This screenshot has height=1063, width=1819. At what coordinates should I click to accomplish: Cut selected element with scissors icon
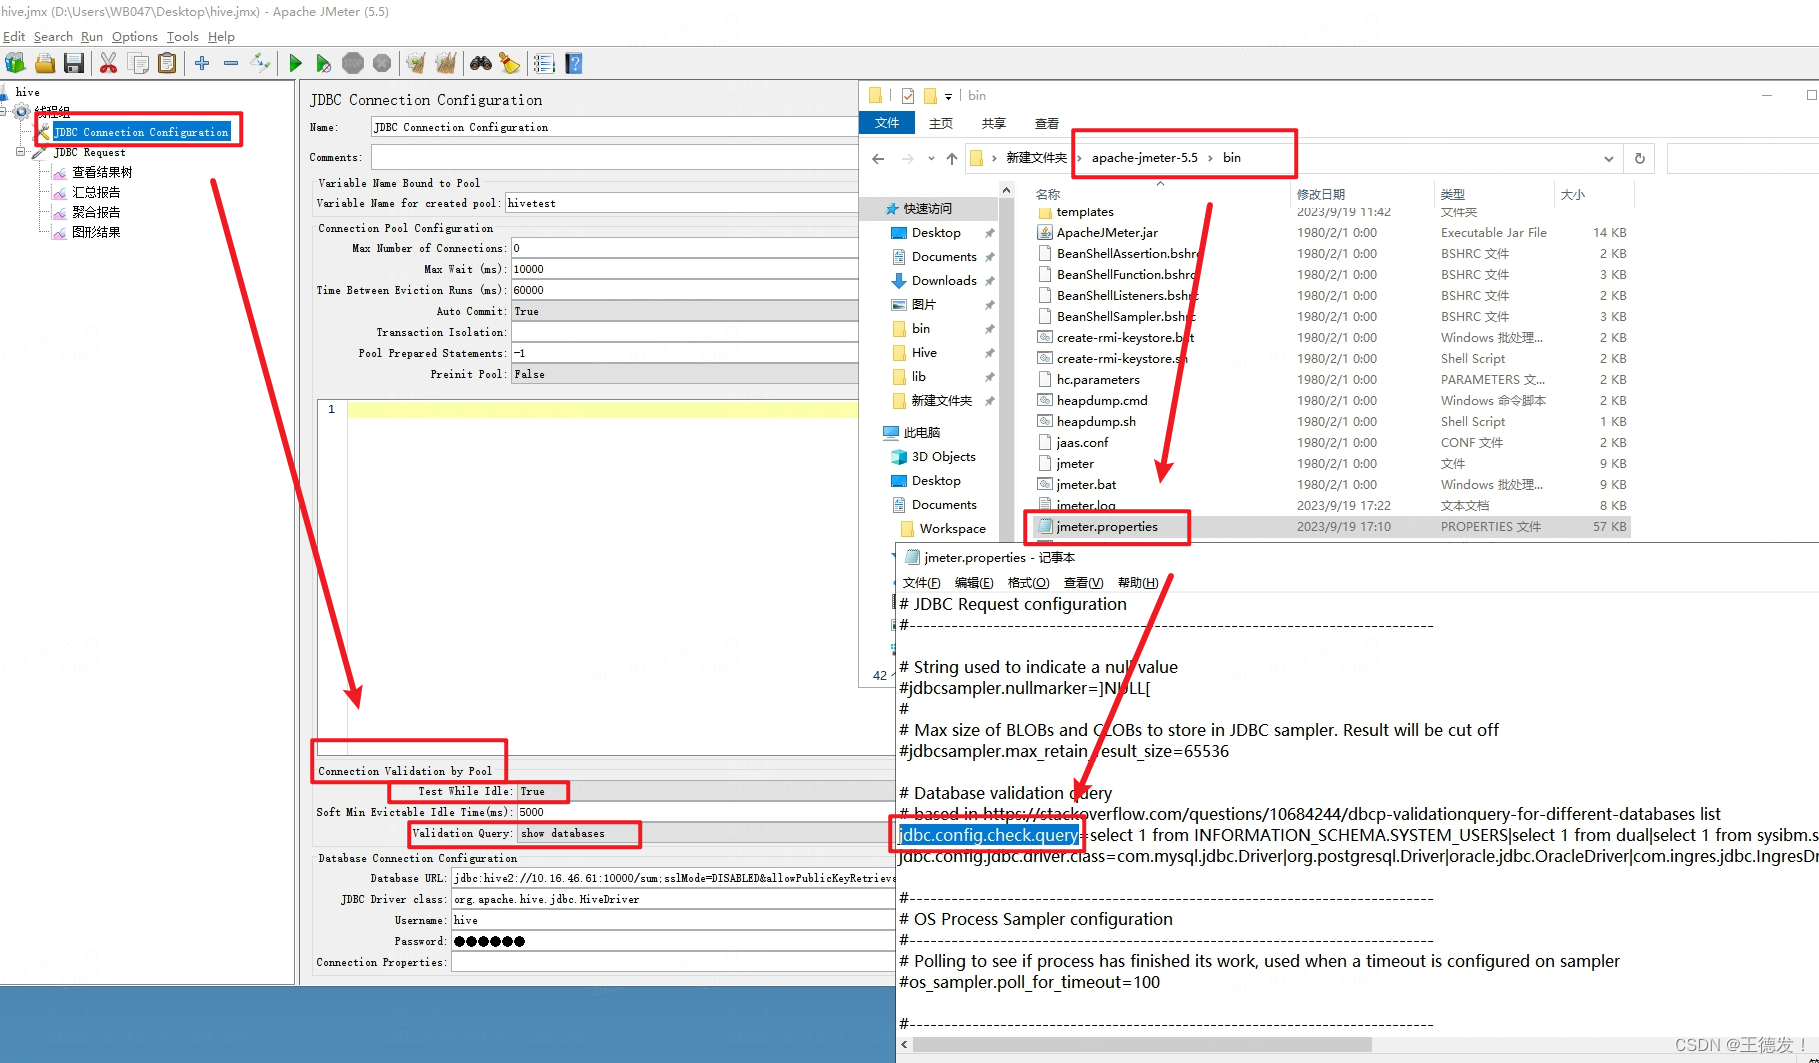tap(108, 62)
